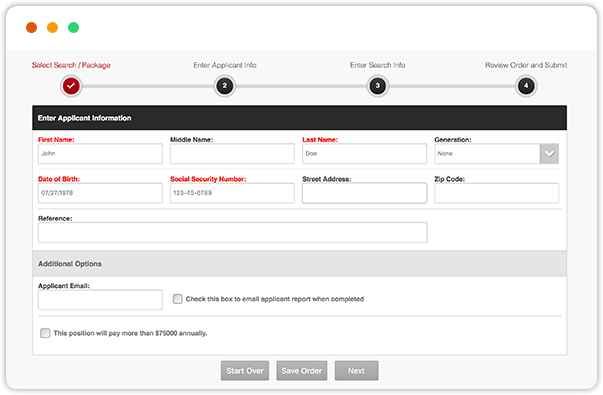Click the Save Order button

302,371
